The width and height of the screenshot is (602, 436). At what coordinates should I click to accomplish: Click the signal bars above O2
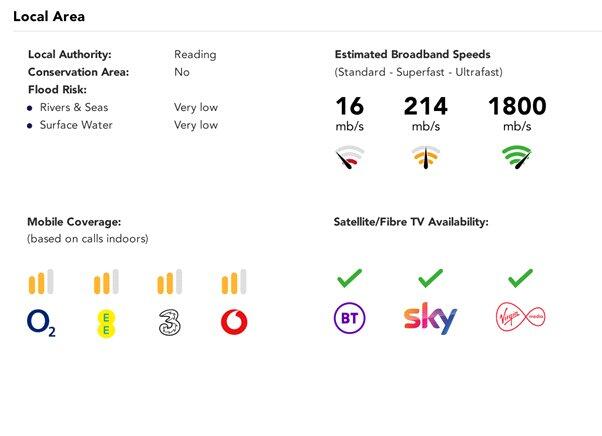pyautogui.click(x=41, y=283)
